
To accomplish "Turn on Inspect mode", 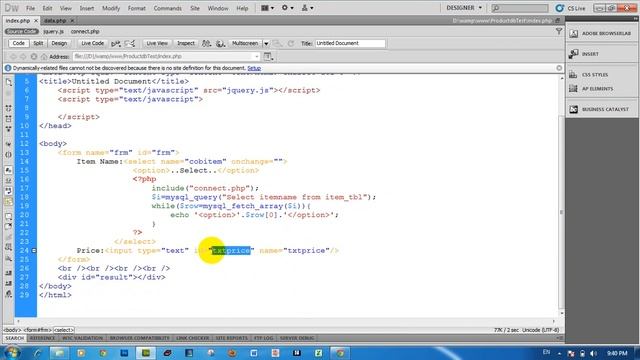I will pos(186,43).
